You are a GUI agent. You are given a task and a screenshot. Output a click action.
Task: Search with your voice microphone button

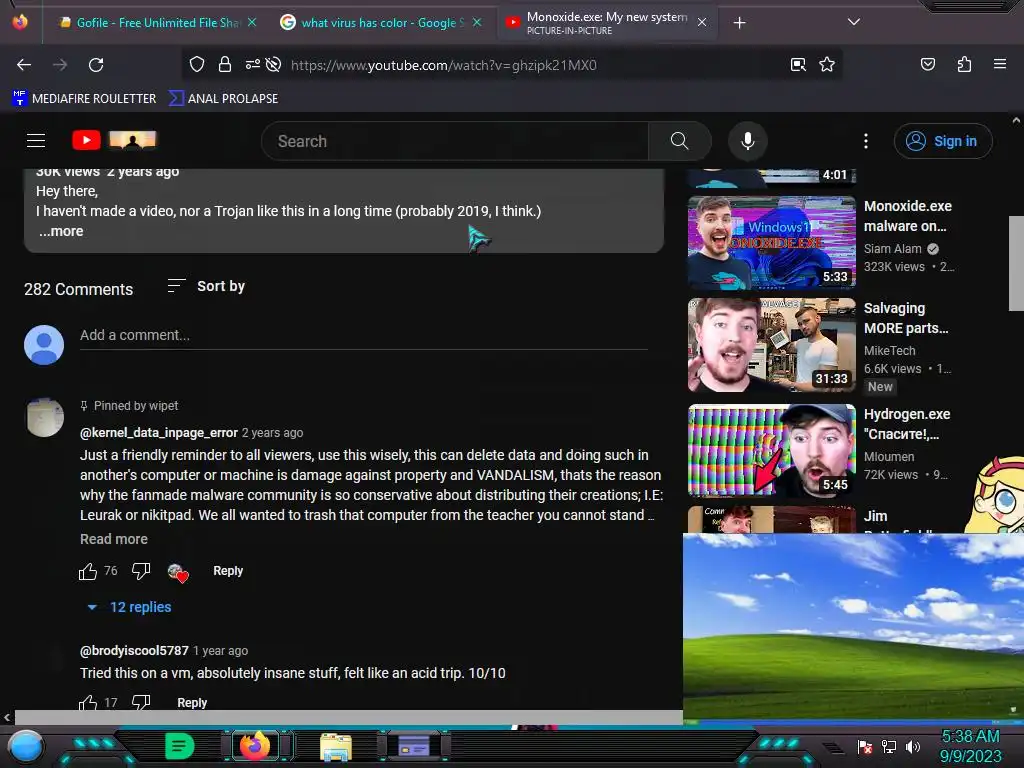[748, 141]
